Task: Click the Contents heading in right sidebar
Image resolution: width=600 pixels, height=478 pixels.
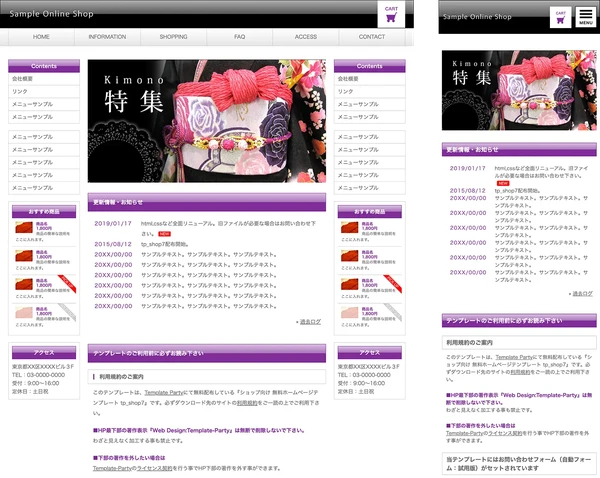Action: [370, 66]
